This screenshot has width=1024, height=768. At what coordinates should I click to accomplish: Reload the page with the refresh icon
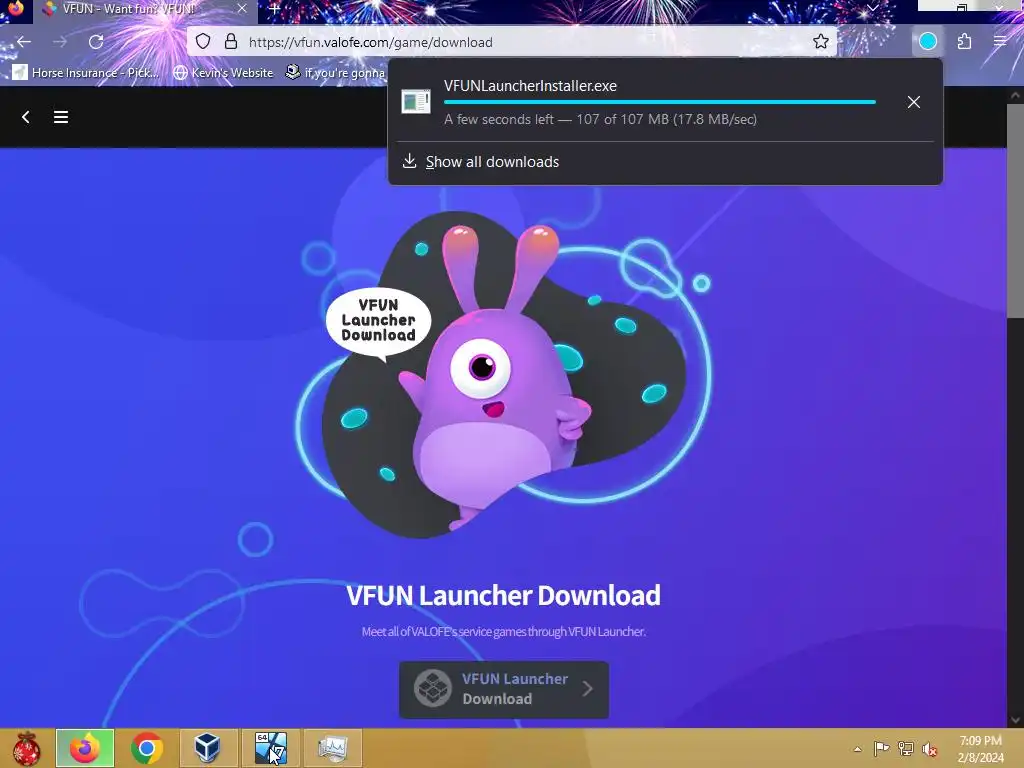coord(96,42)
